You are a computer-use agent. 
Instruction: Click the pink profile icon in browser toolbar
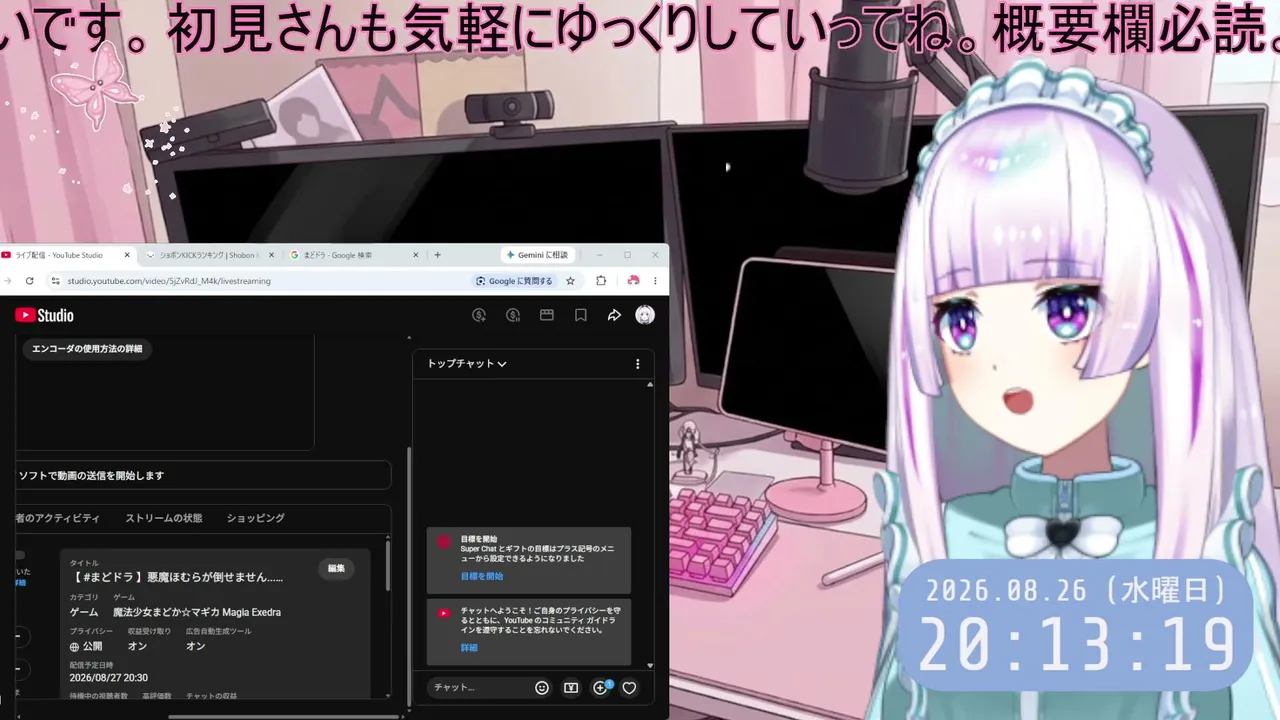pyautogui.click(x=633, y=281)
